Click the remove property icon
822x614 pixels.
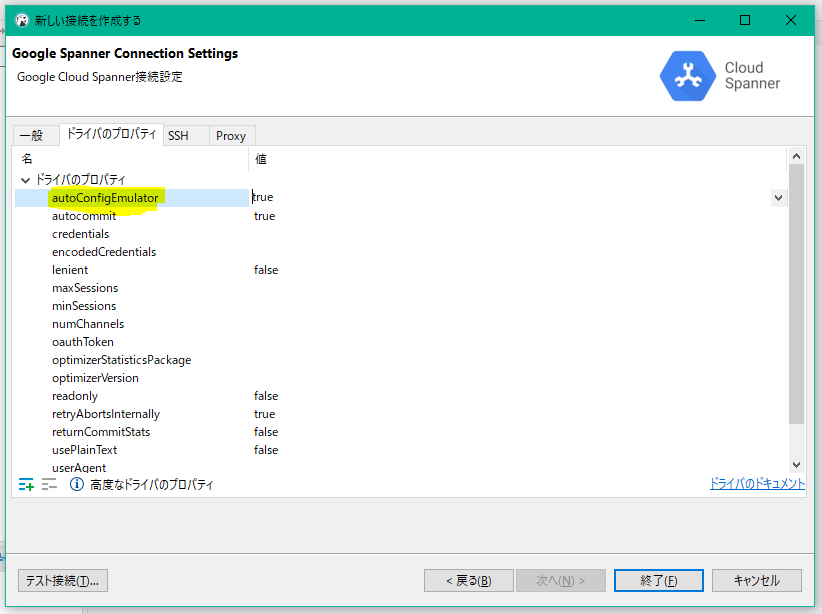tap(49, 484)
